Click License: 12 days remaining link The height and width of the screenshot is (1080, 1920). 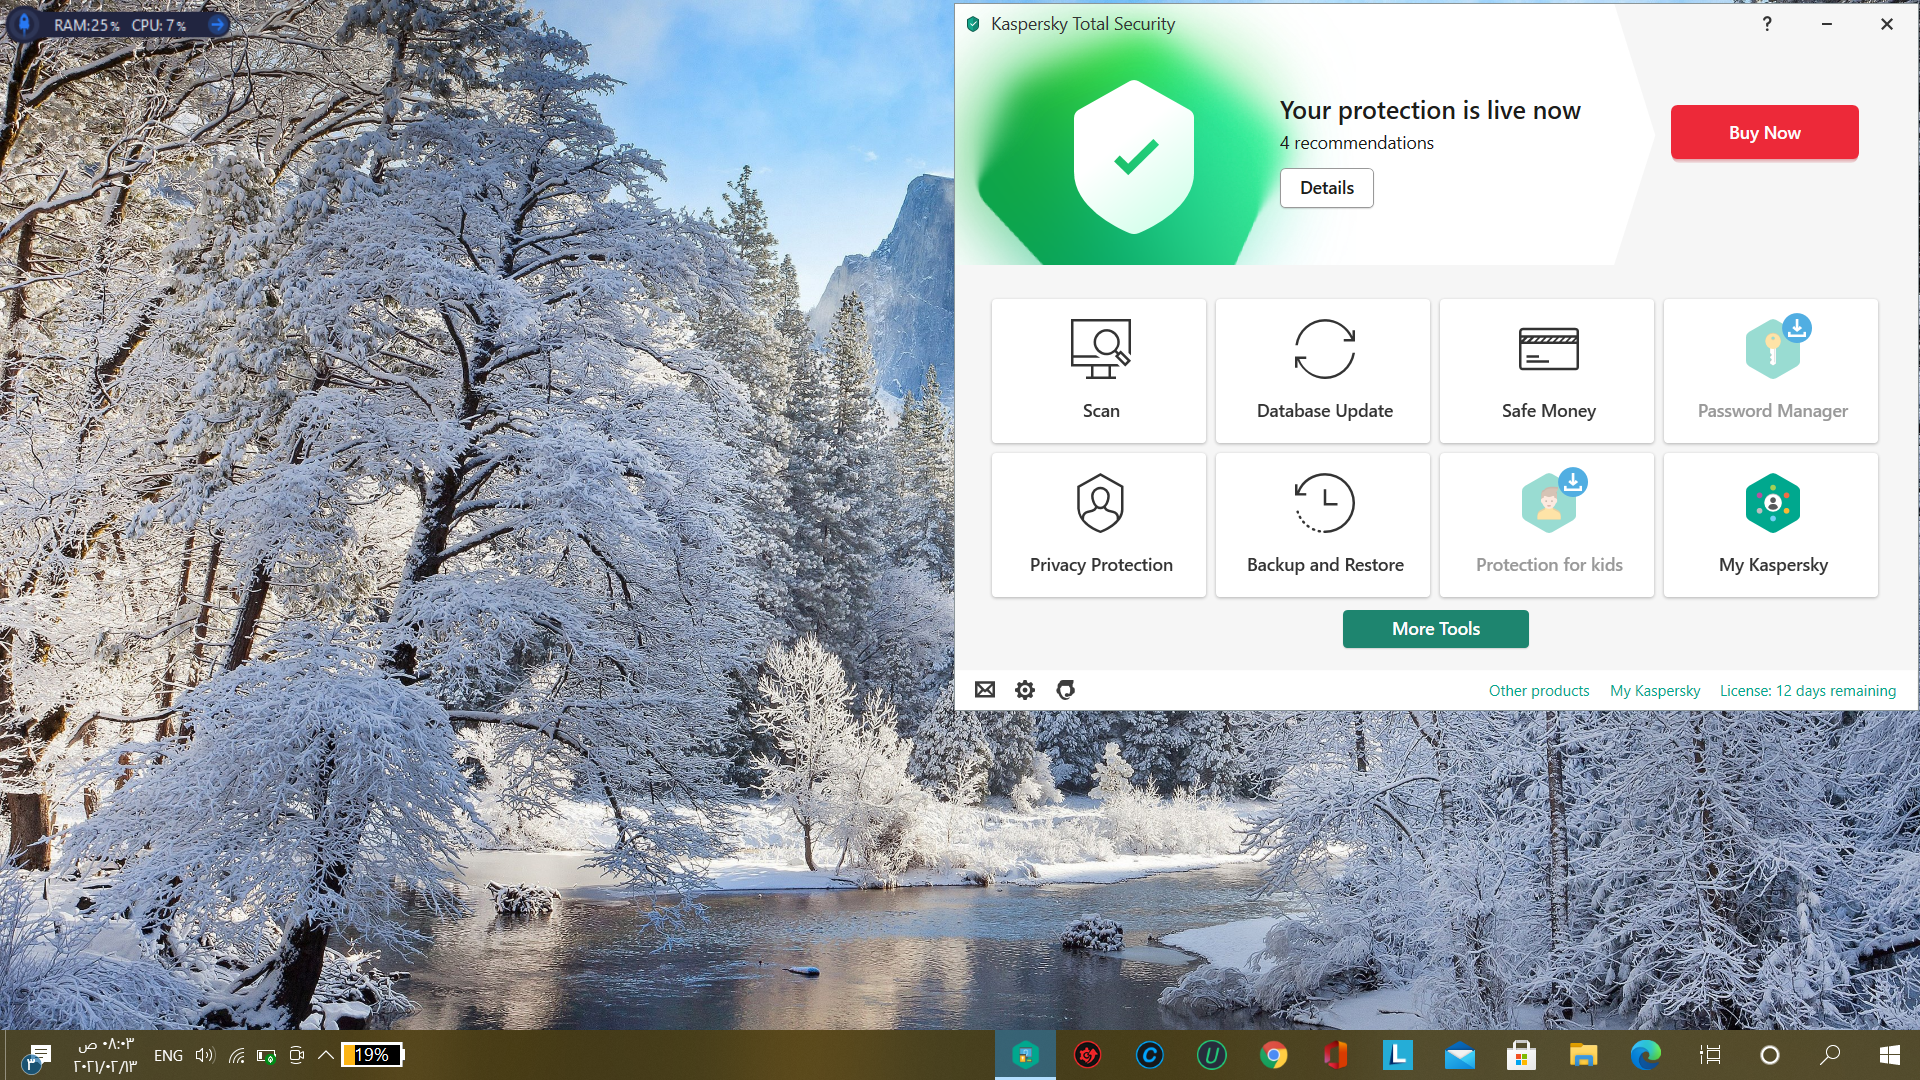(x=1807, y=691)
